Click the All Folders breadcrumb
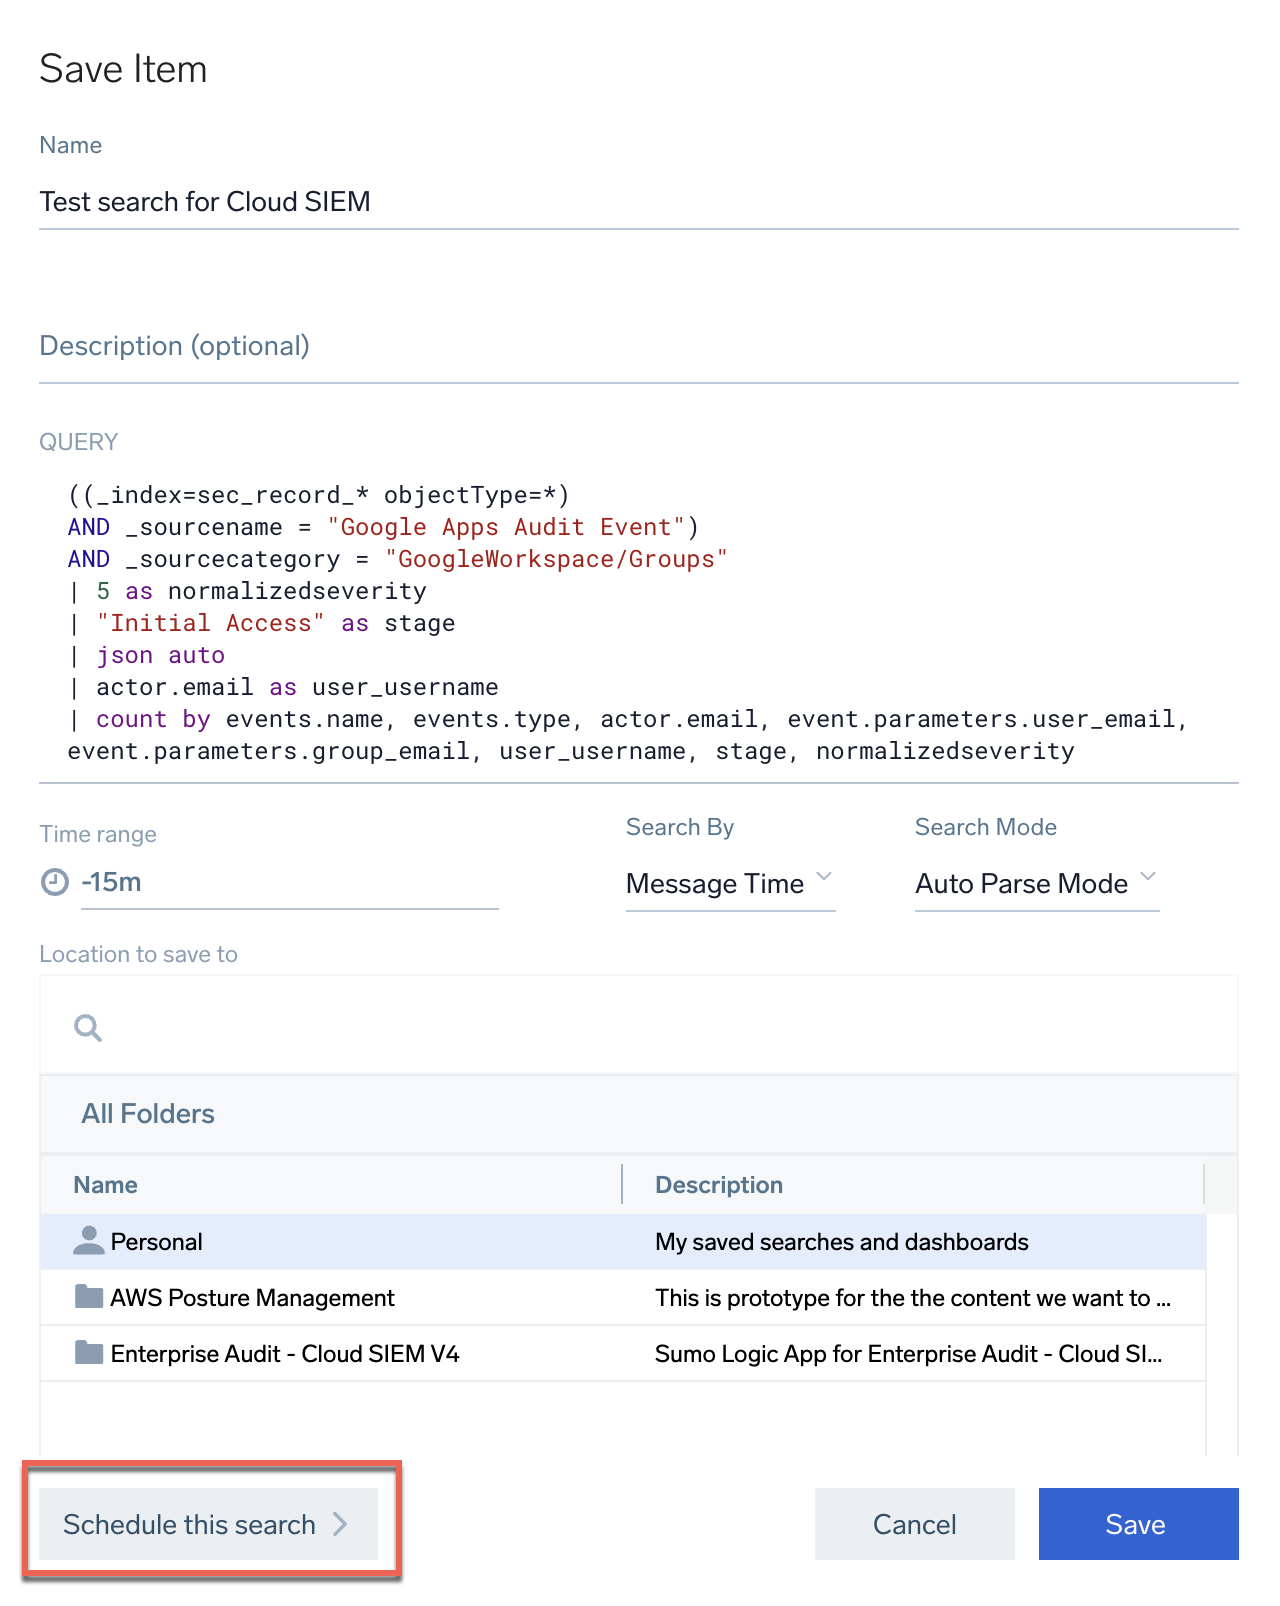The image size is (1280, 1606). 148,1114
